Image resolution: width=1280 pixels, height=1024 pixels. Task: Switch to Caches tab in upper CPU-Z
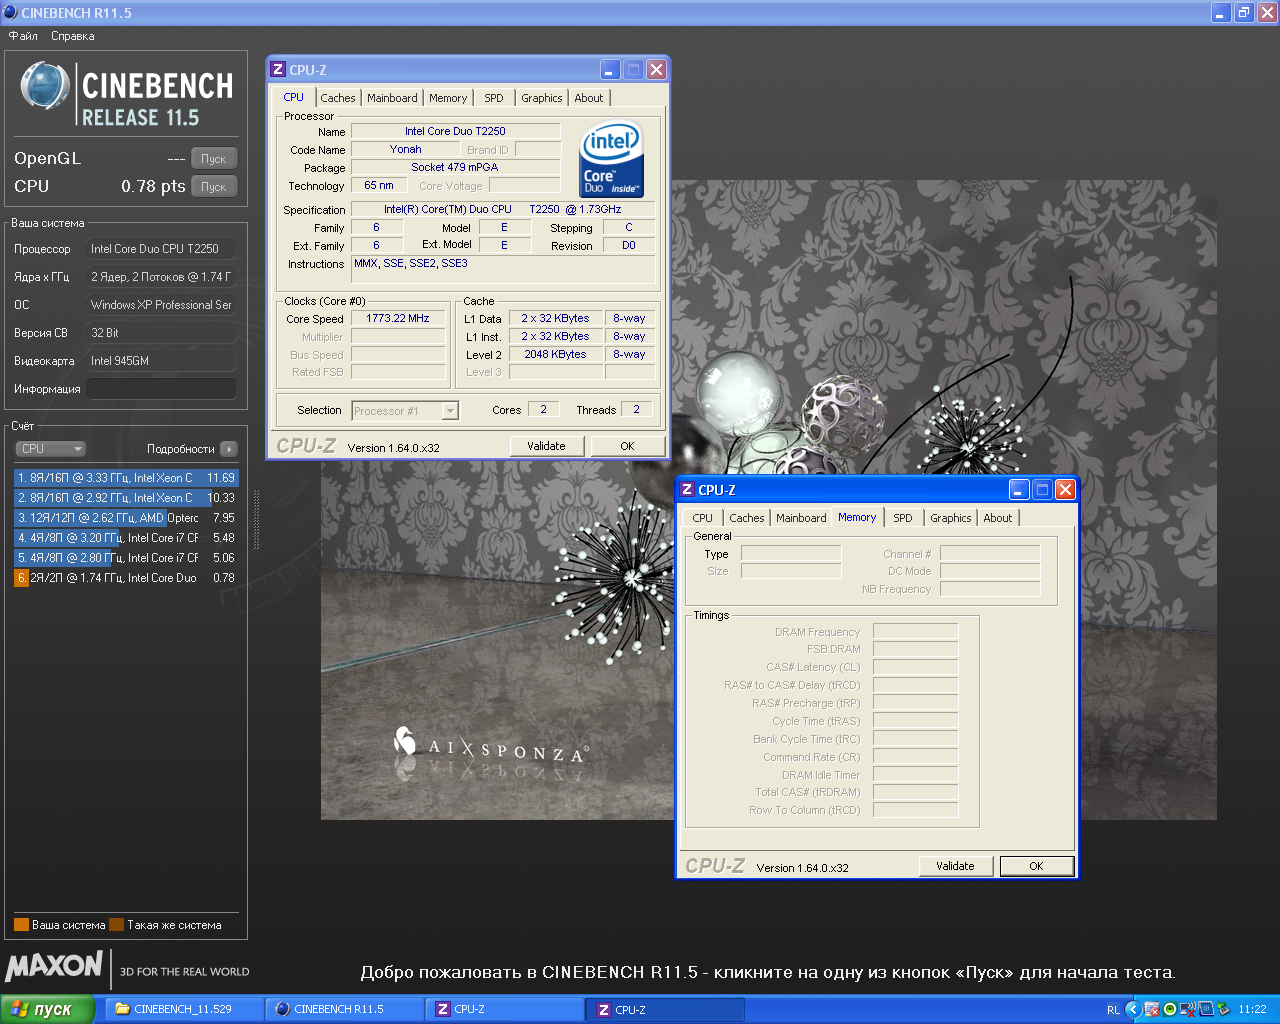(337, 98)
